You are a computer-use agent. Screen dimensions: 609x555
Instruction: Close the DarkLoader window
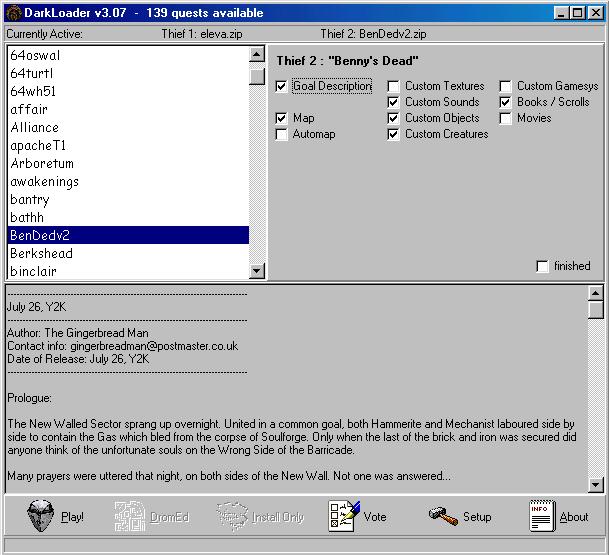(595, 13)
